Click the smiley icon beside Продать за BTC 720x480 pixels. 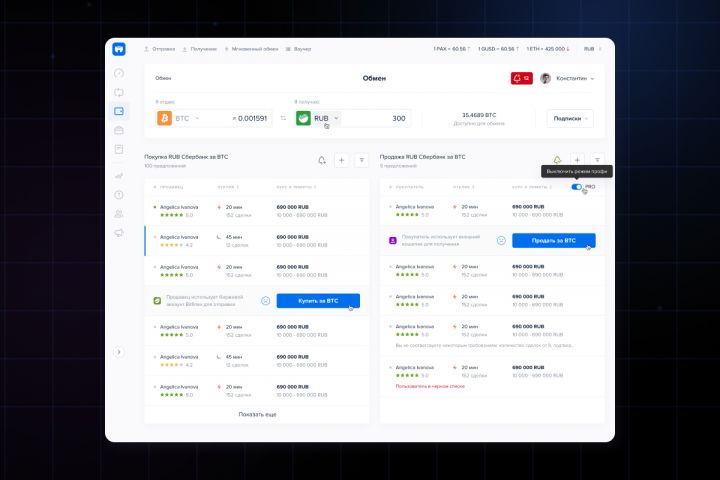tap(501, 241)
